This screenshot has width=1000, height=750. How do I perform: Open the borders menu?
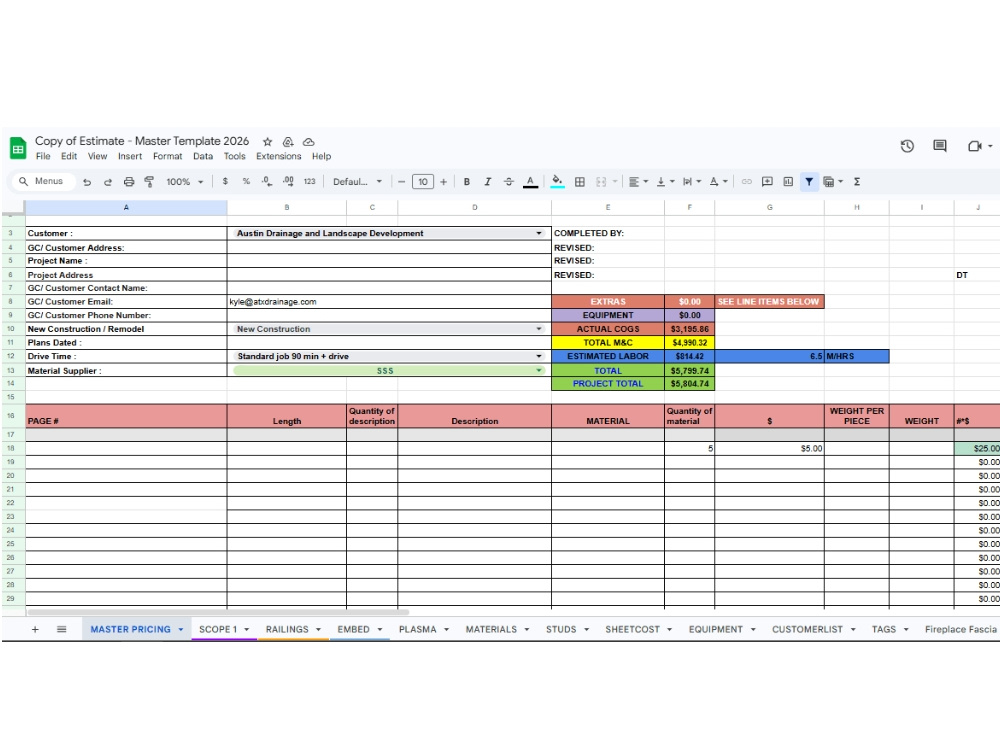tap(580, 182)
